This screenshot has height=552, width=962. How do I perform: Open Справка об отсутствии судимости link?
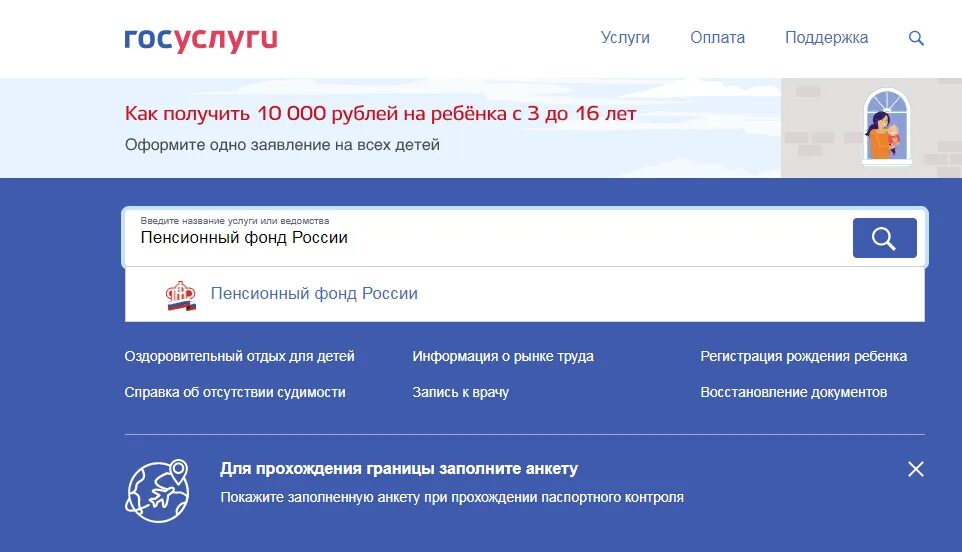[x=235, y=393]
